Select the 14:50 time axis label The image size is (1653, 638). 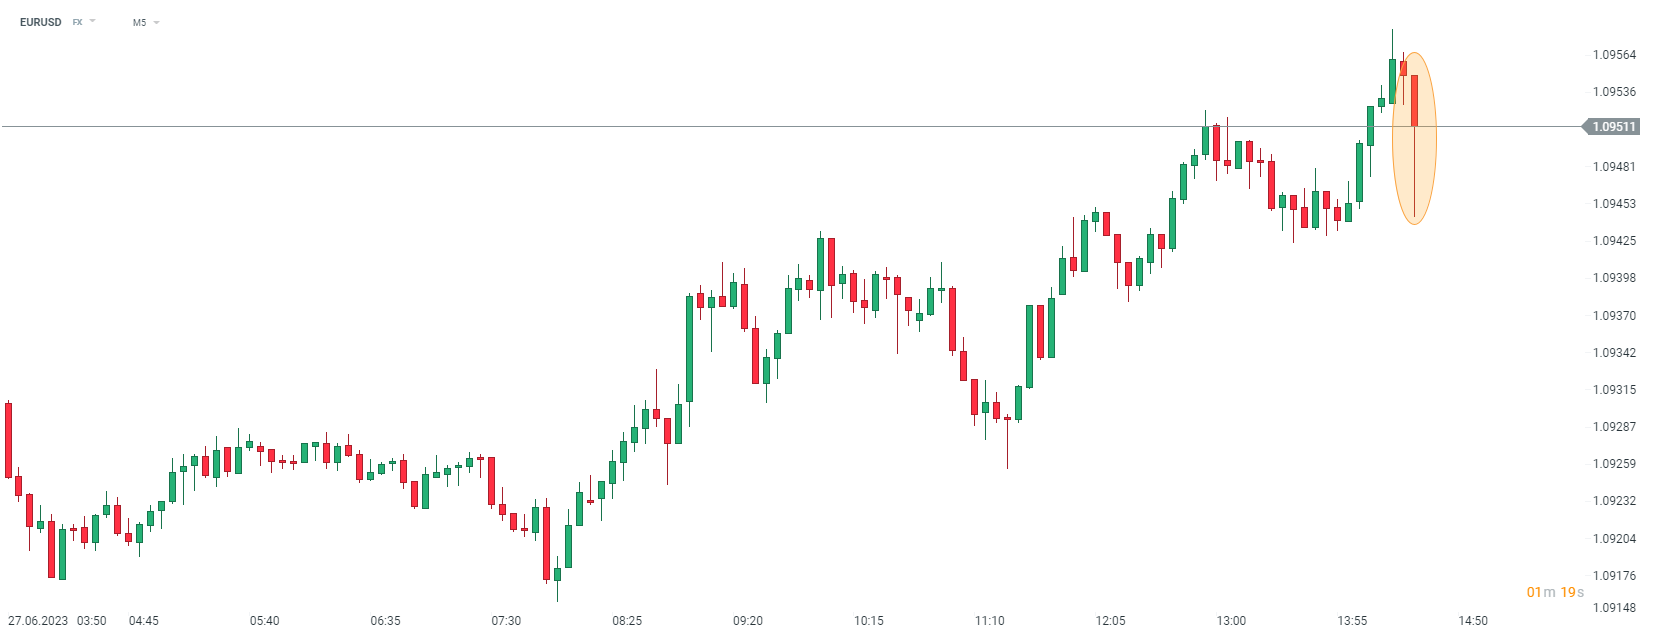tap(1473, 621)
